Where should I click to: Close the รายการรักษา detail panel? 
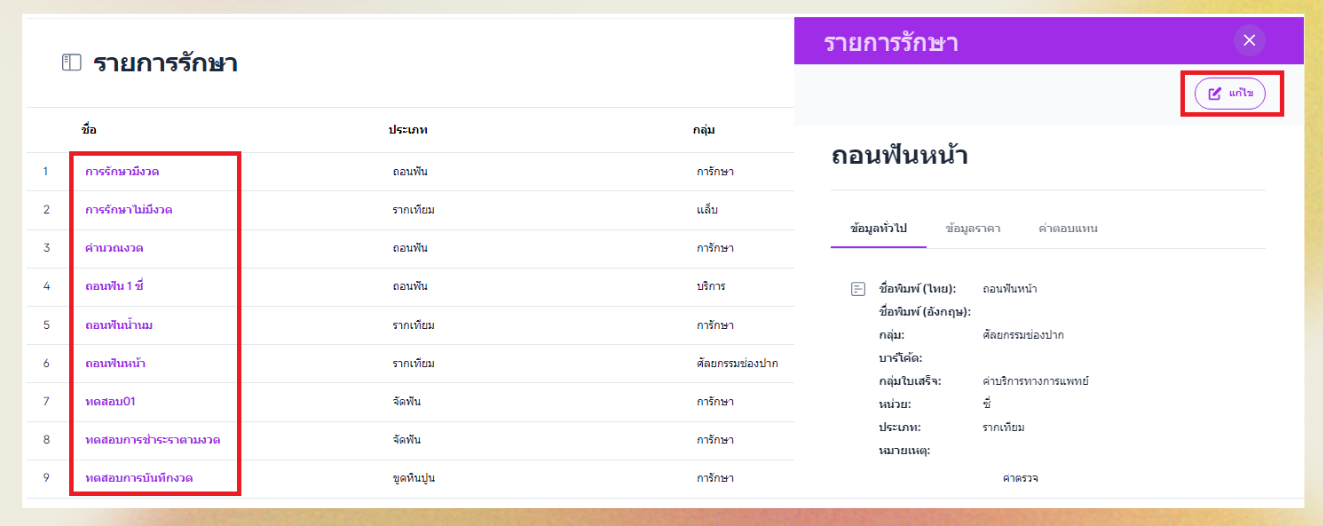click(1249, 40)
